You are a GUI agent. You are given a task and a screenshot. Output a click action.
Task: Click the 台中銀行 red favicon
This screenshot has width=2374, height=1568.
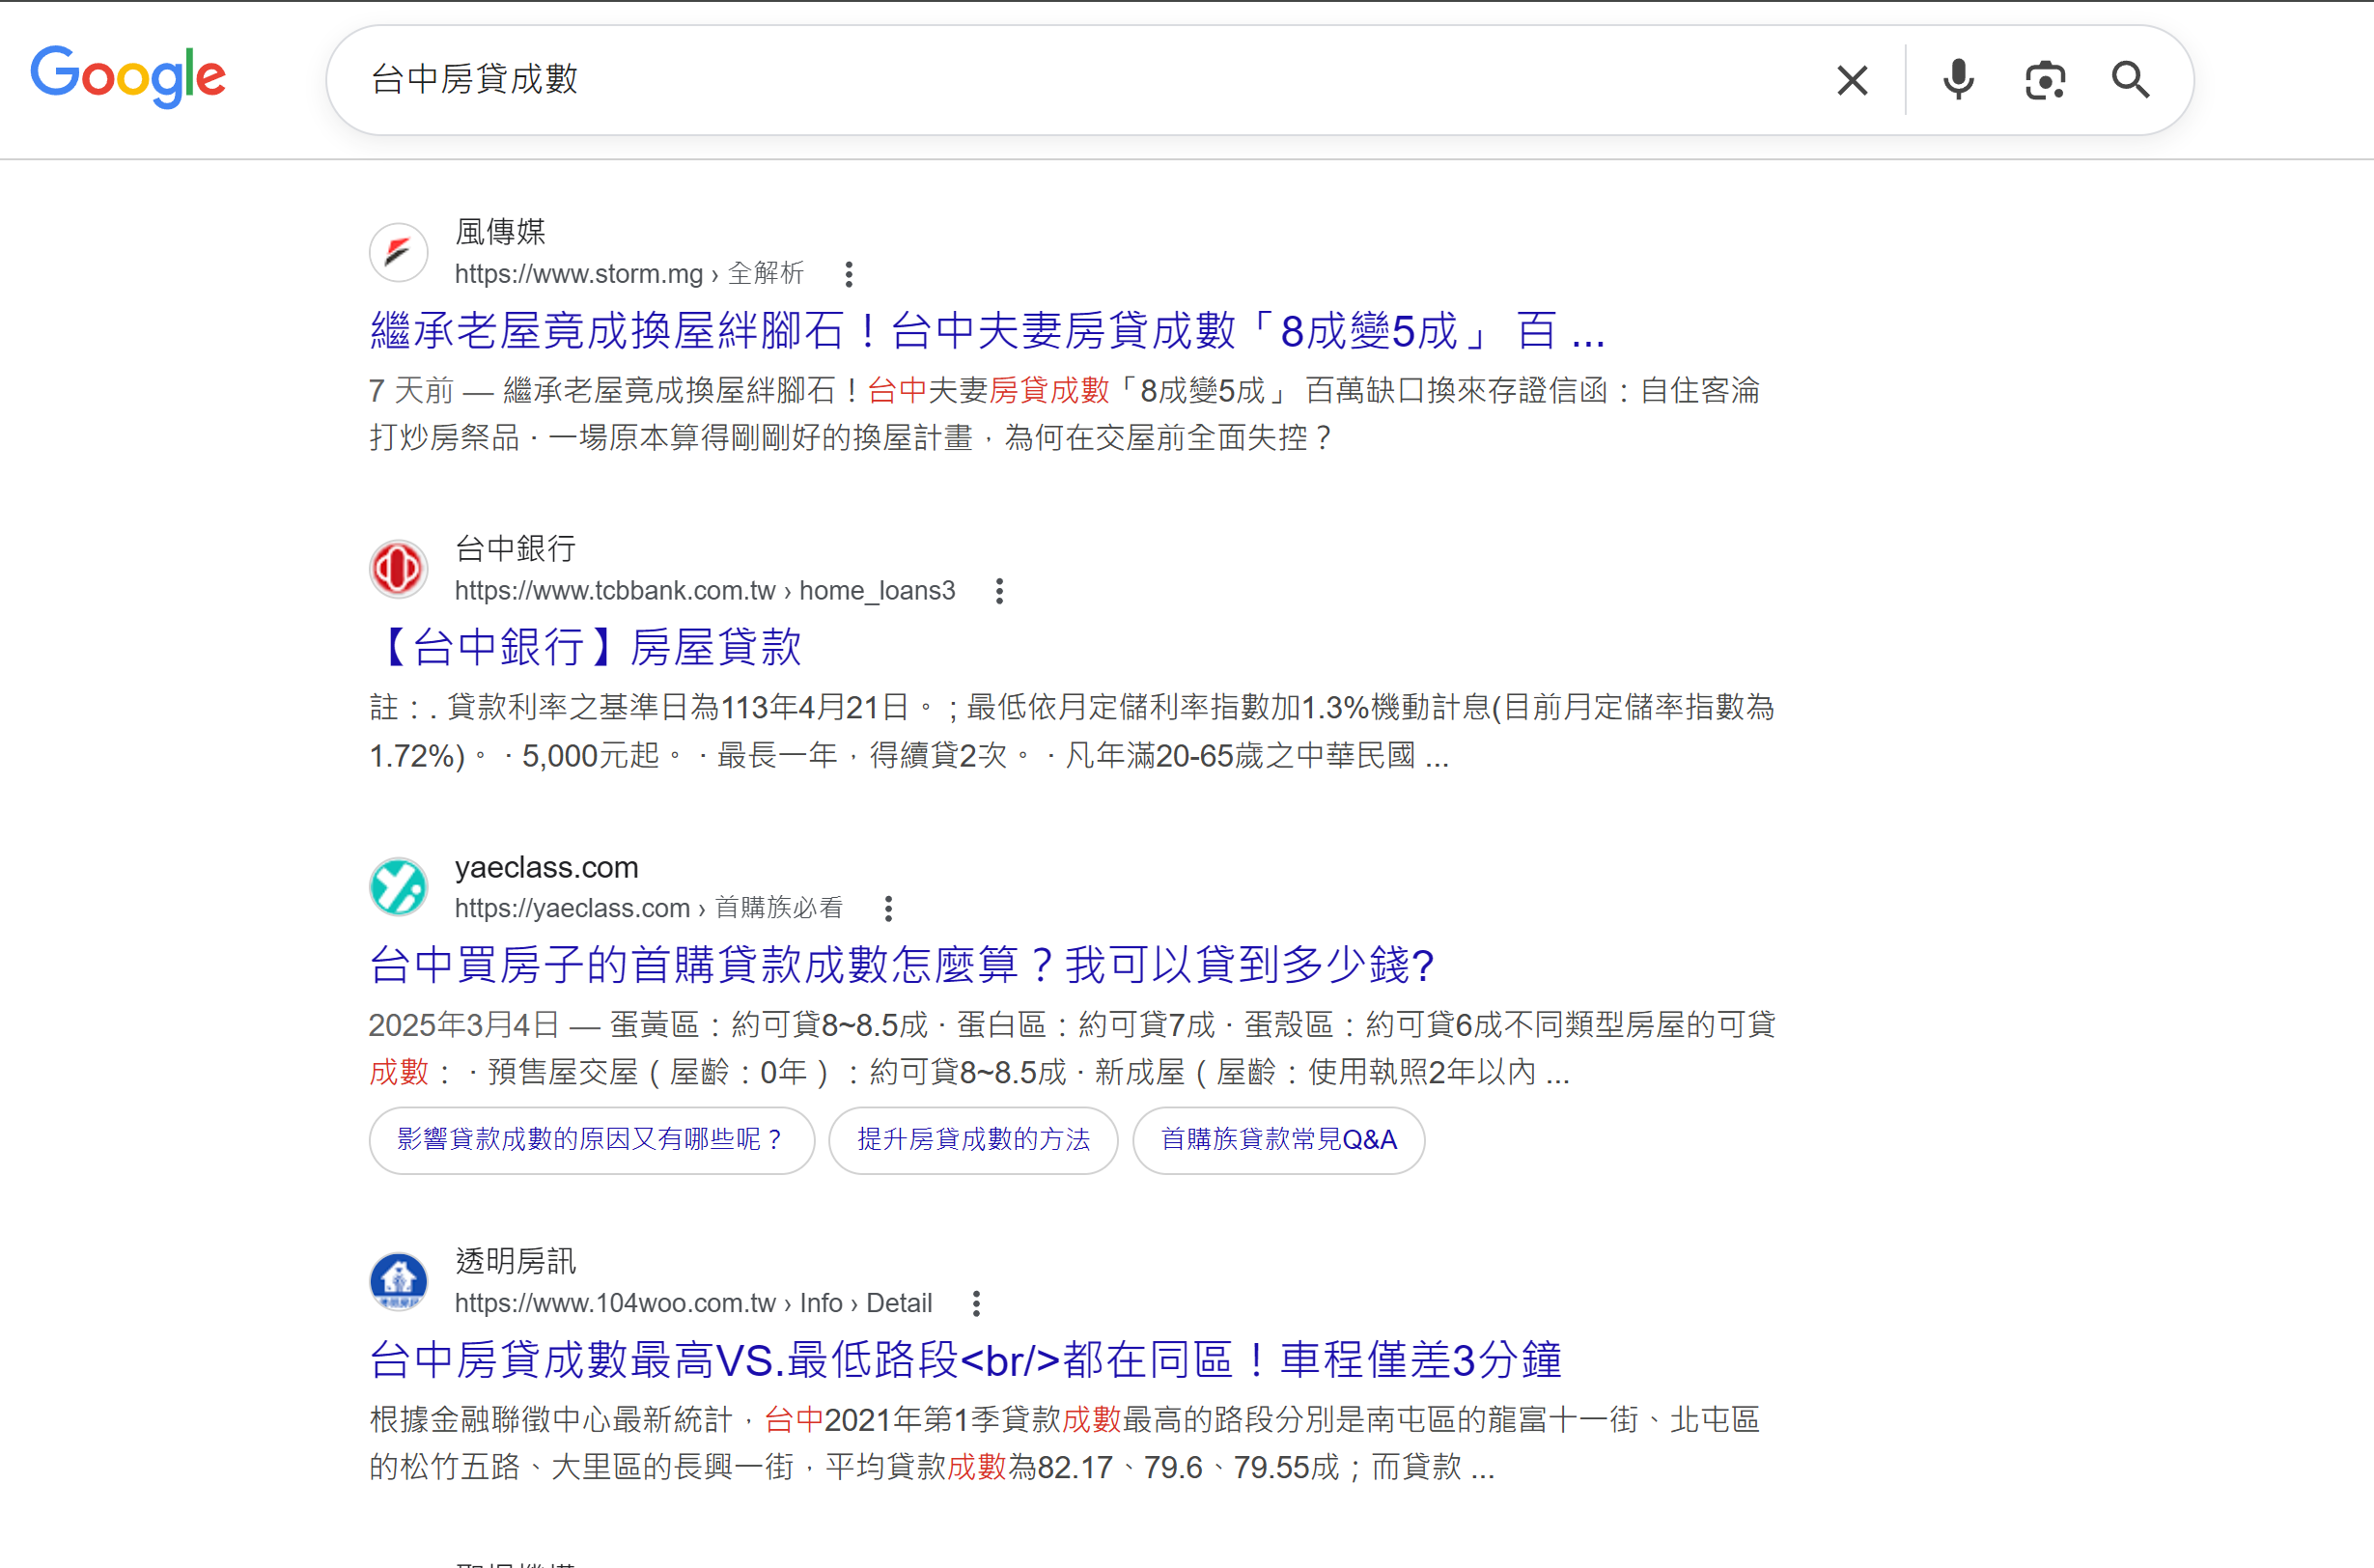click(x=398, y=569)
